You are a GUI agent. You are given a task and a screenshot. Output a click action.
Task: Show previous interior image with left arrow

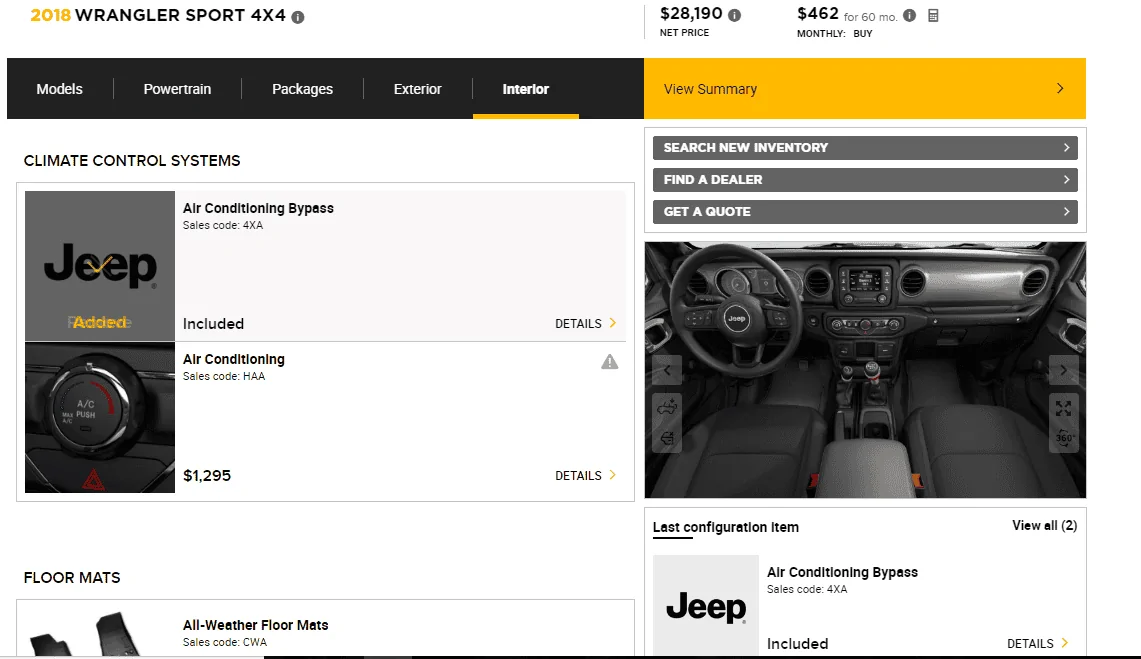pyautogui.click(x=667, y=370)
